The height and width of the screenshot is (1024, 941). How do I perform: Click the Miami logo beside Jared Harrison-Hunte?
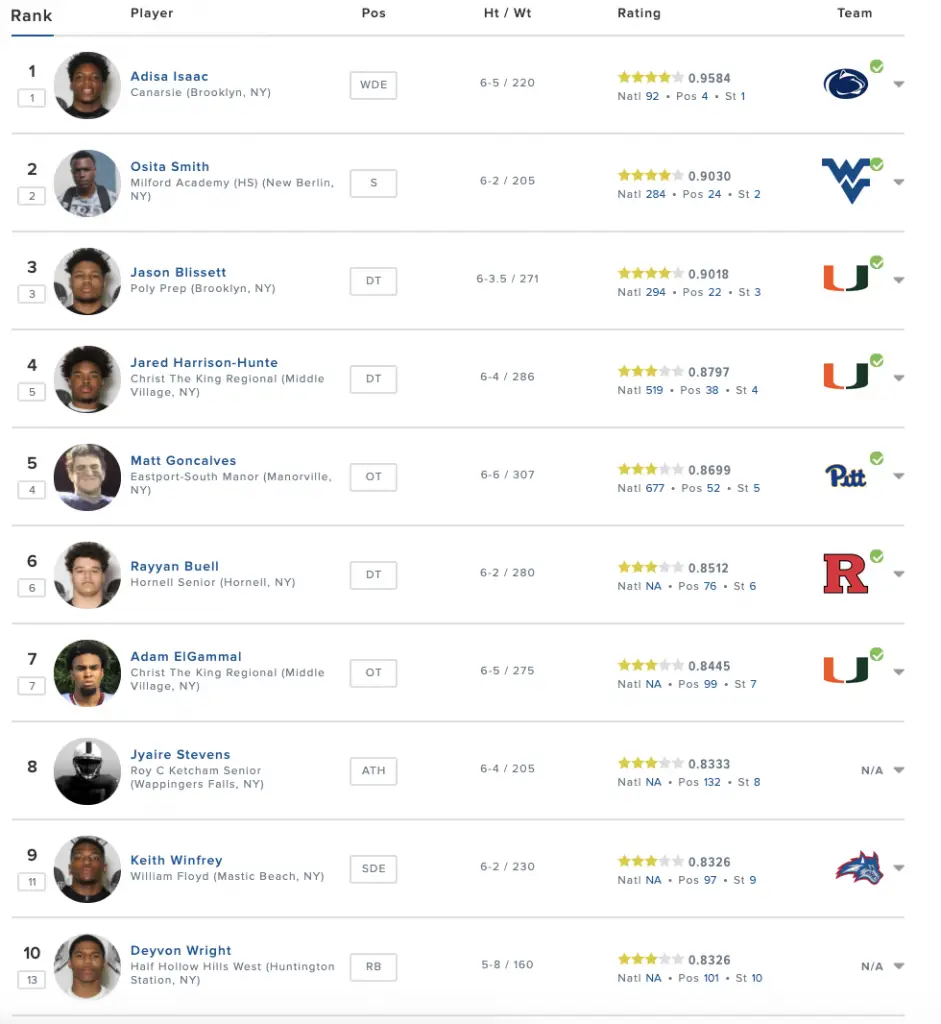[x=846, y=377]
